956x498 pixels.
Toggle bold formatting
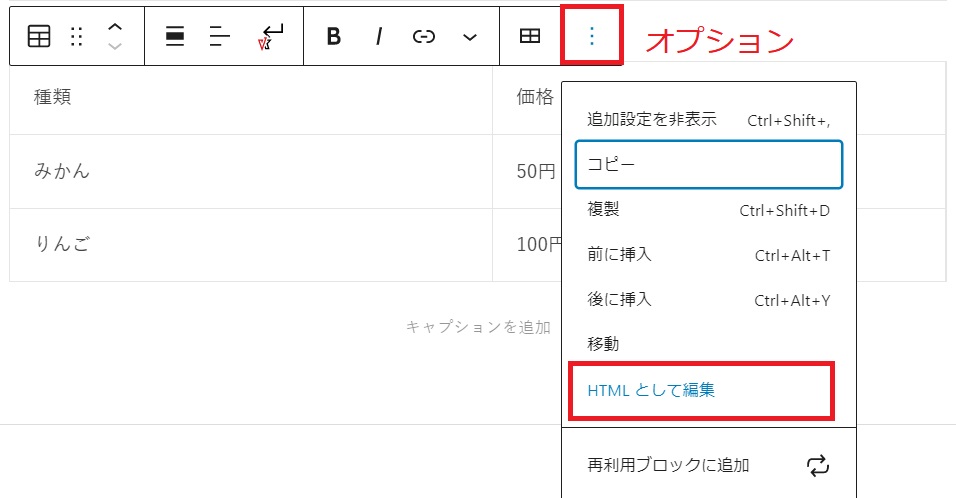334,37
